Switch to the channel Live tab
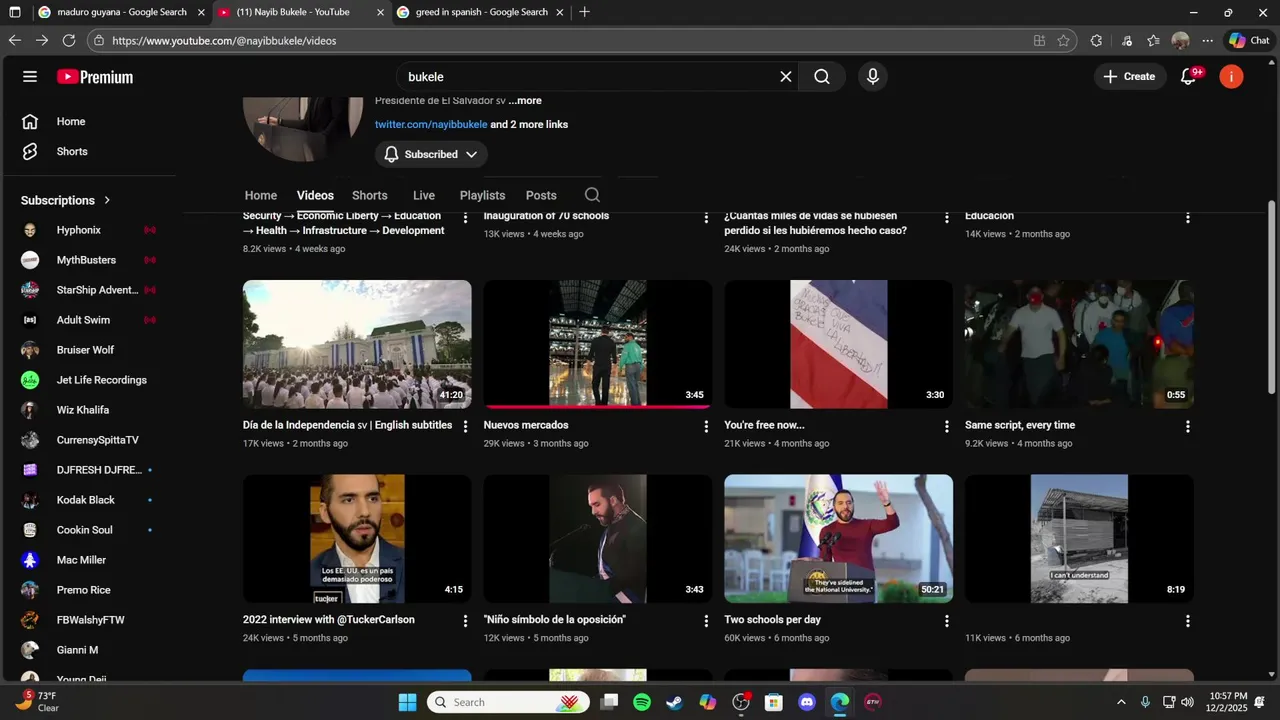1280x720 pixels. 424,195
